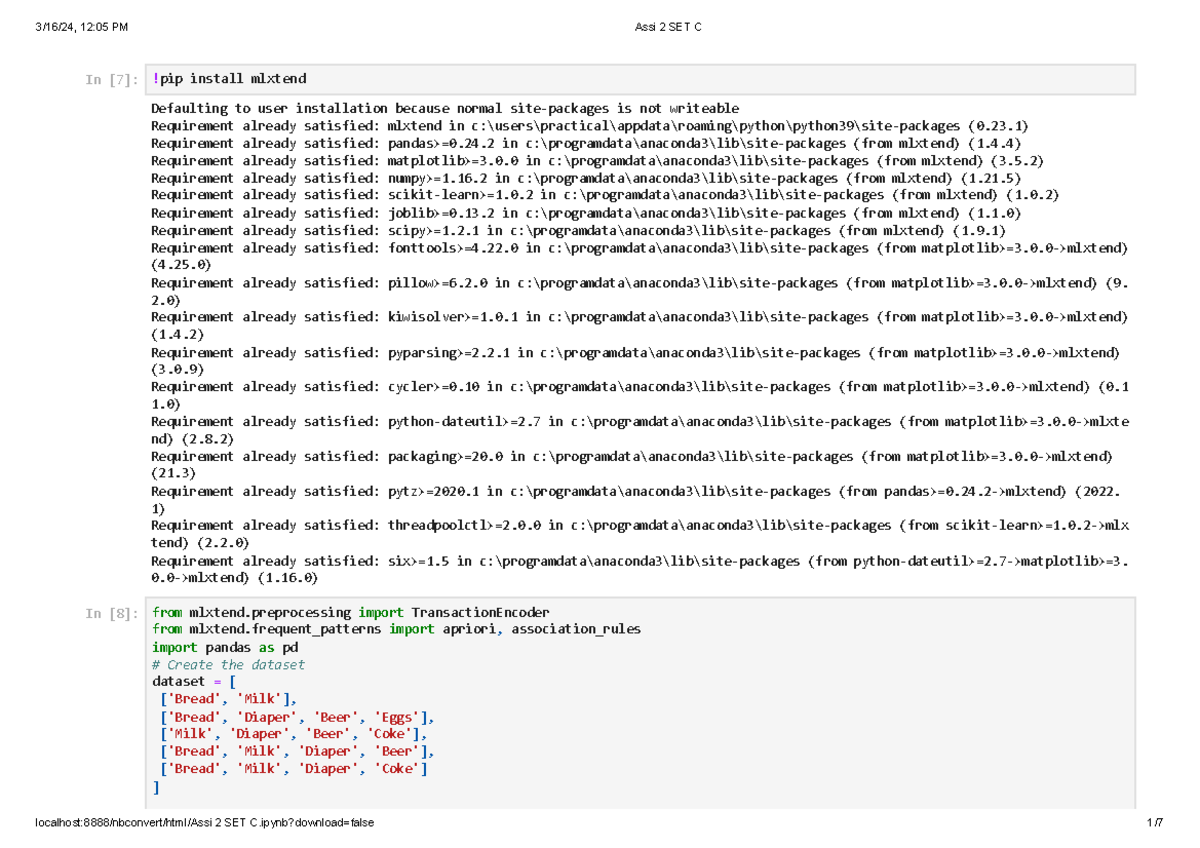This screenshot has height=848, width=1200.
Task: Click the 'Coke' string in the last row
Action: click(x=398, y=768)
